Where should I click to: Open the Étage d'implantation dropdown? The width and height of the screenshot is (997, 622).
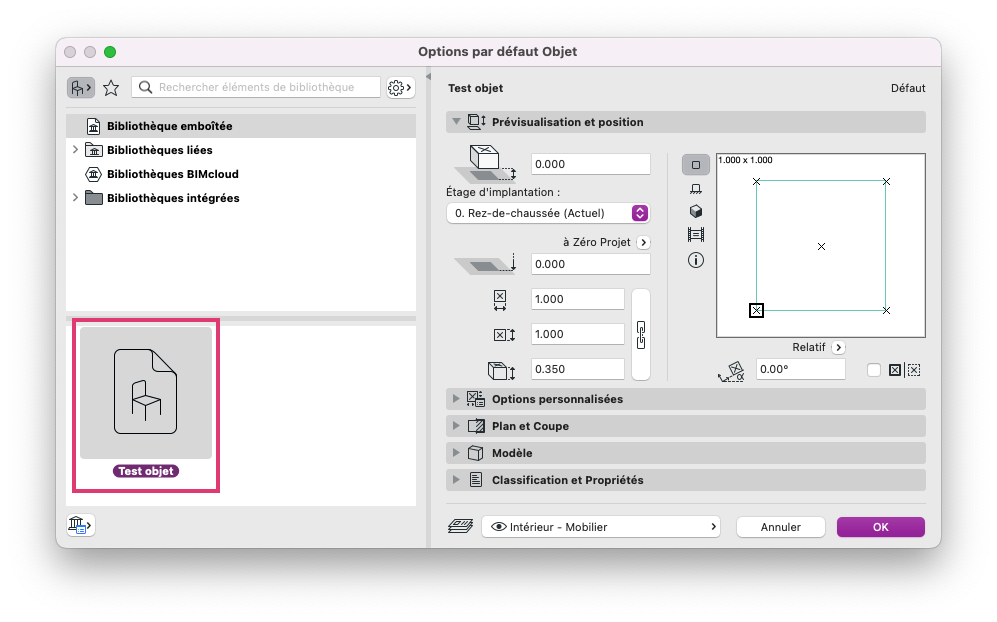(x=547, y=213)
